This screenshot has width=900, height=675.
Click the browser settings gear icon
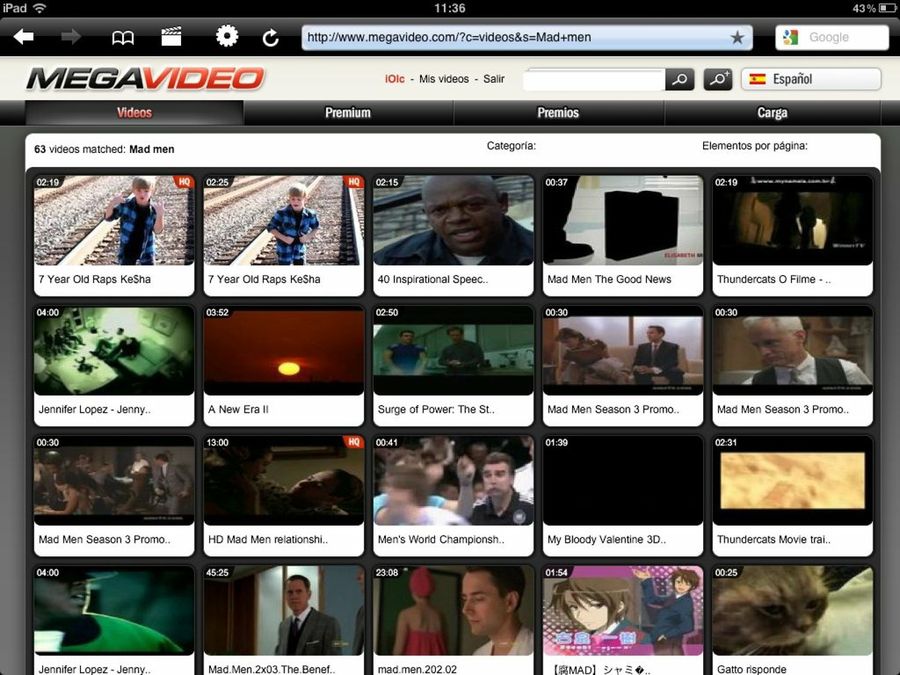point(227,37)
